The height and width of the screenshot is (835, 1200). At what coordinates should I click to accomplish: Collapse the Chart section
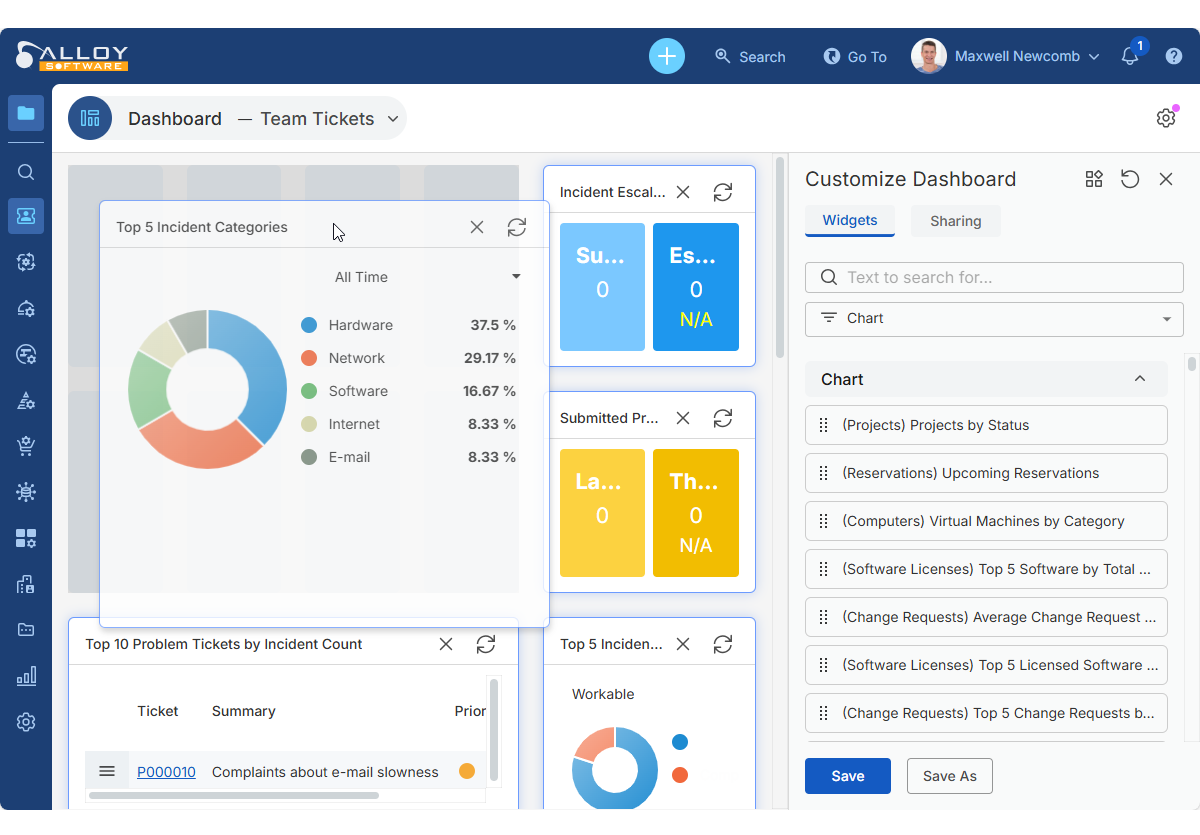pyautogui.click(x=1139, y=379)
